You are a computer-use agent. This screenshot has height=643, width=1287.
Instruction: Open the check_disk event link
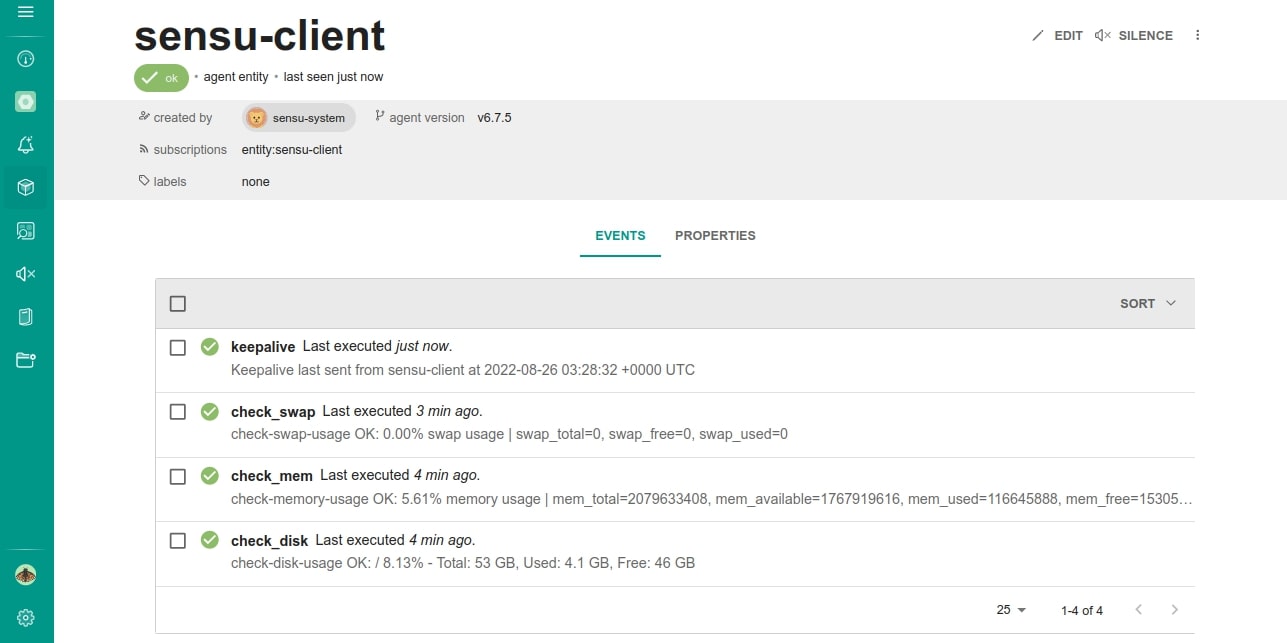[269, 541]
